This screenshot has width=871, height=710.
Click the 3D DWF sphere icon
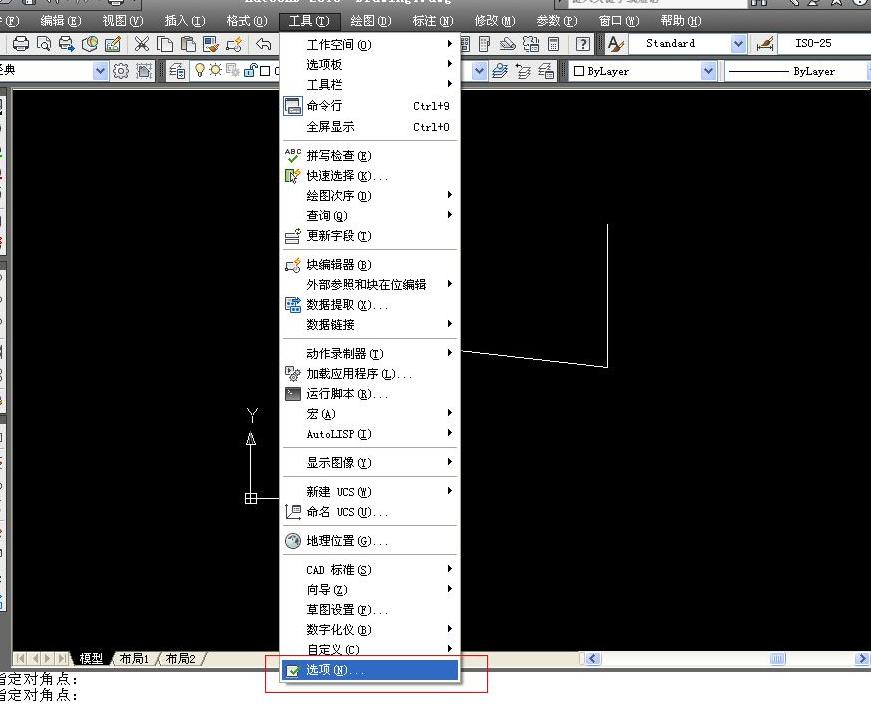tap(89, 43)
